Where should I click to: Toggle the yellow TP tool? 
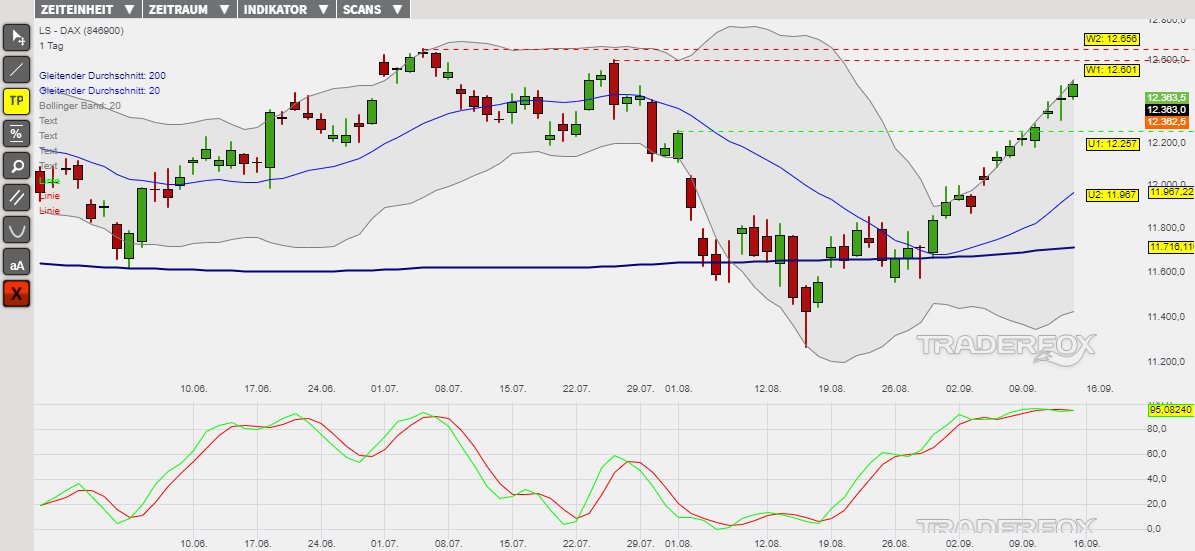[17, 101]
